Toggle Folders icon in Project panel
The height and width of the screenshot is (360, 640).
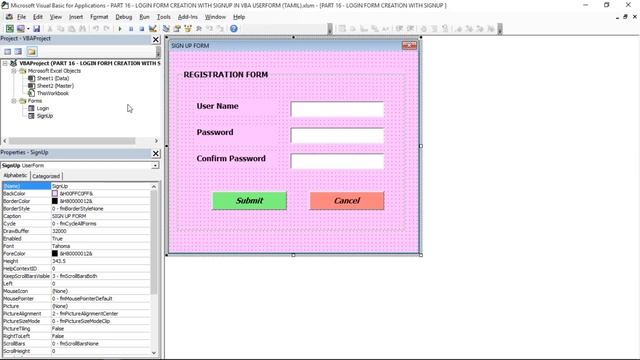click(32, 51)
